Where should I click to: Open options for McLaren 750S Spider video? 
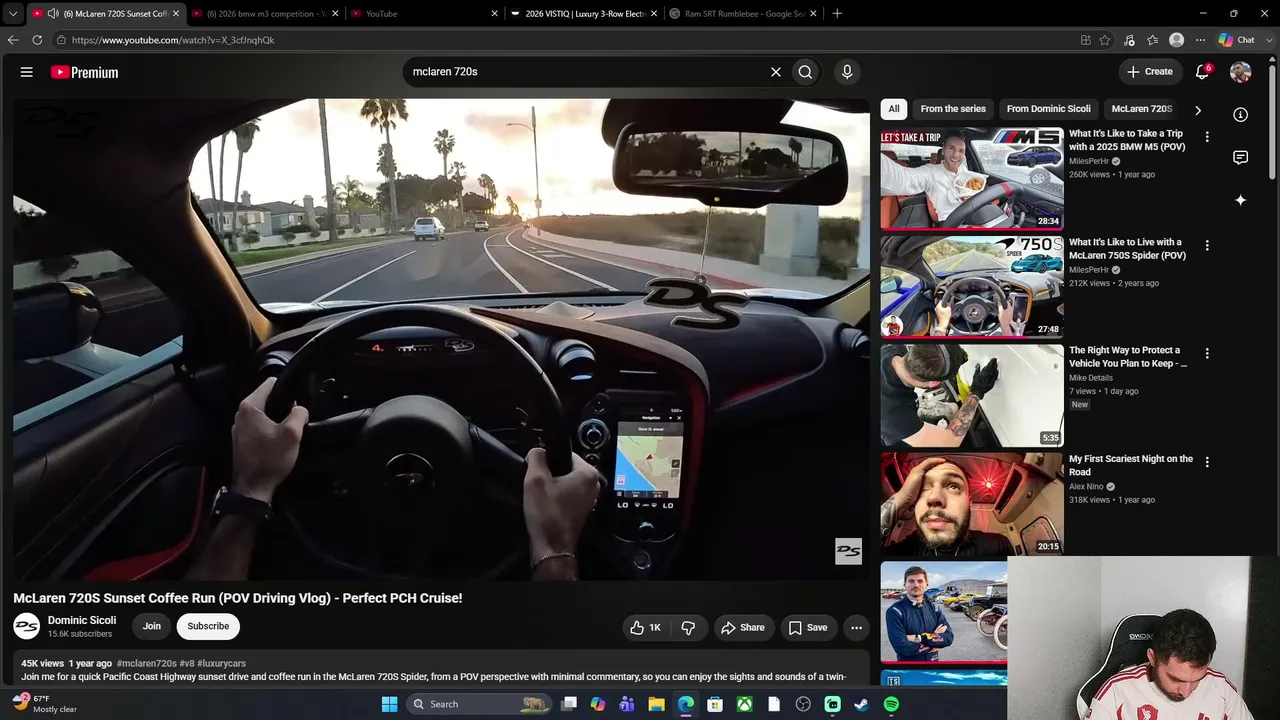coord(1207,245)
